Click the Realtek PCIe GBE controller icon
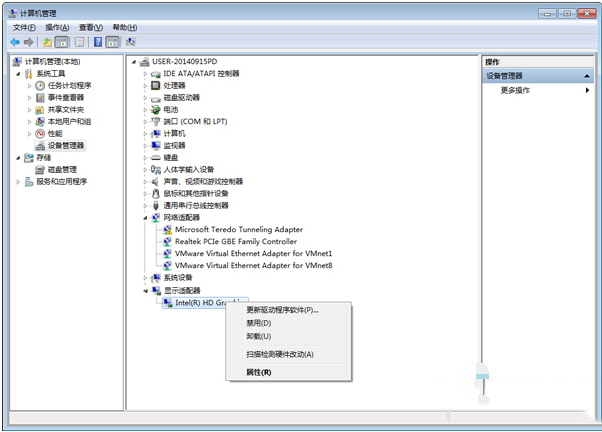Screen dimensions: 602x432 point(167,242)
